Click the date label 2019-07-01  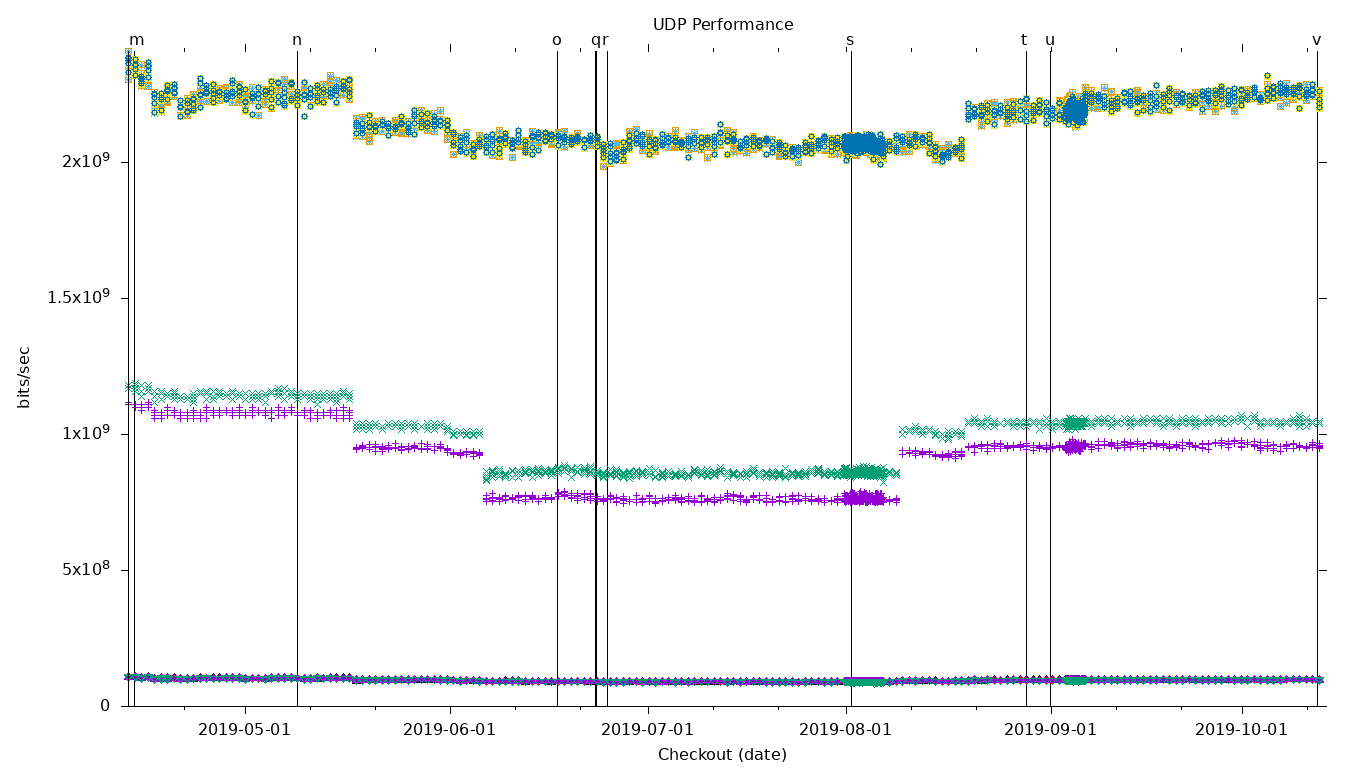648,730
